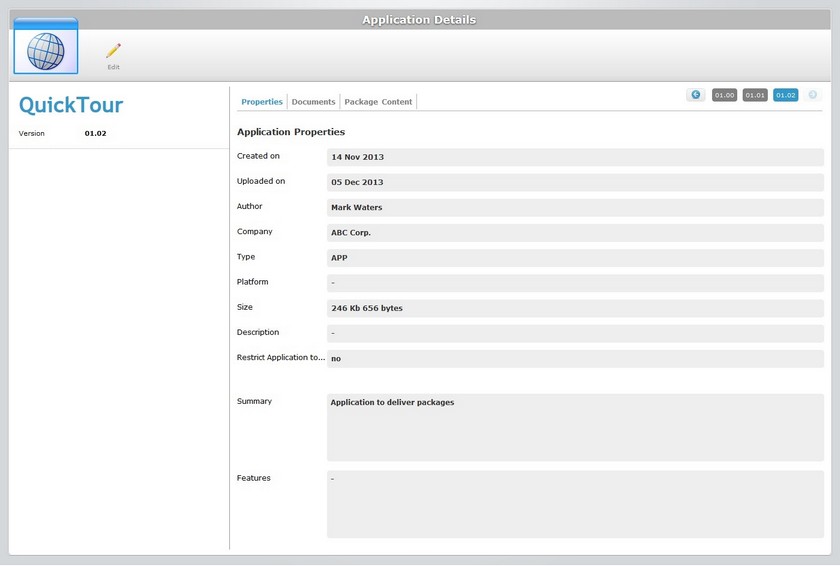The height and width of the screenshot is (566, 840).
Task: Click the Size field 246 Kb 656 bytes
Action: click(575, 308)
